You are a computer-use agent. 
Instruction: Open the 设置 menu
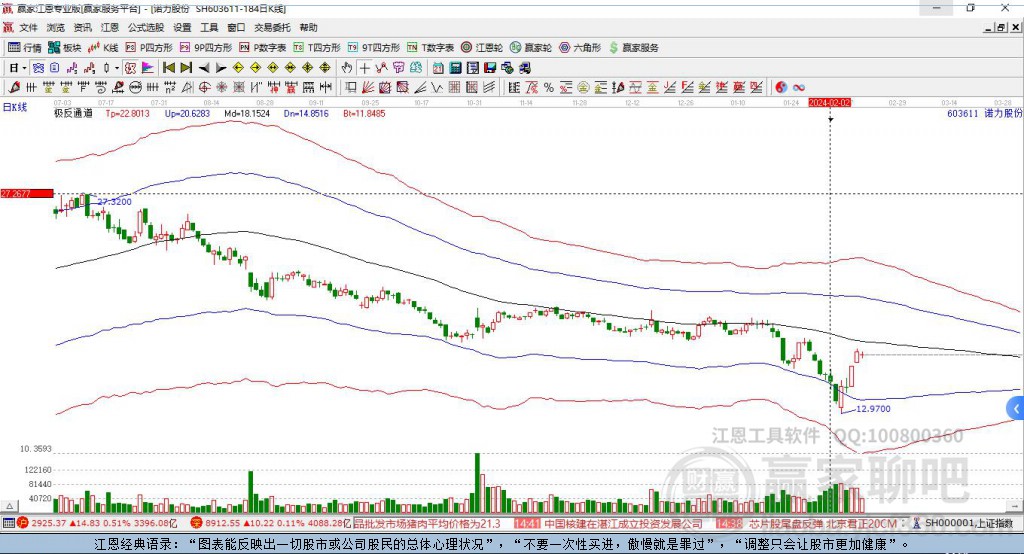(182, 27)
